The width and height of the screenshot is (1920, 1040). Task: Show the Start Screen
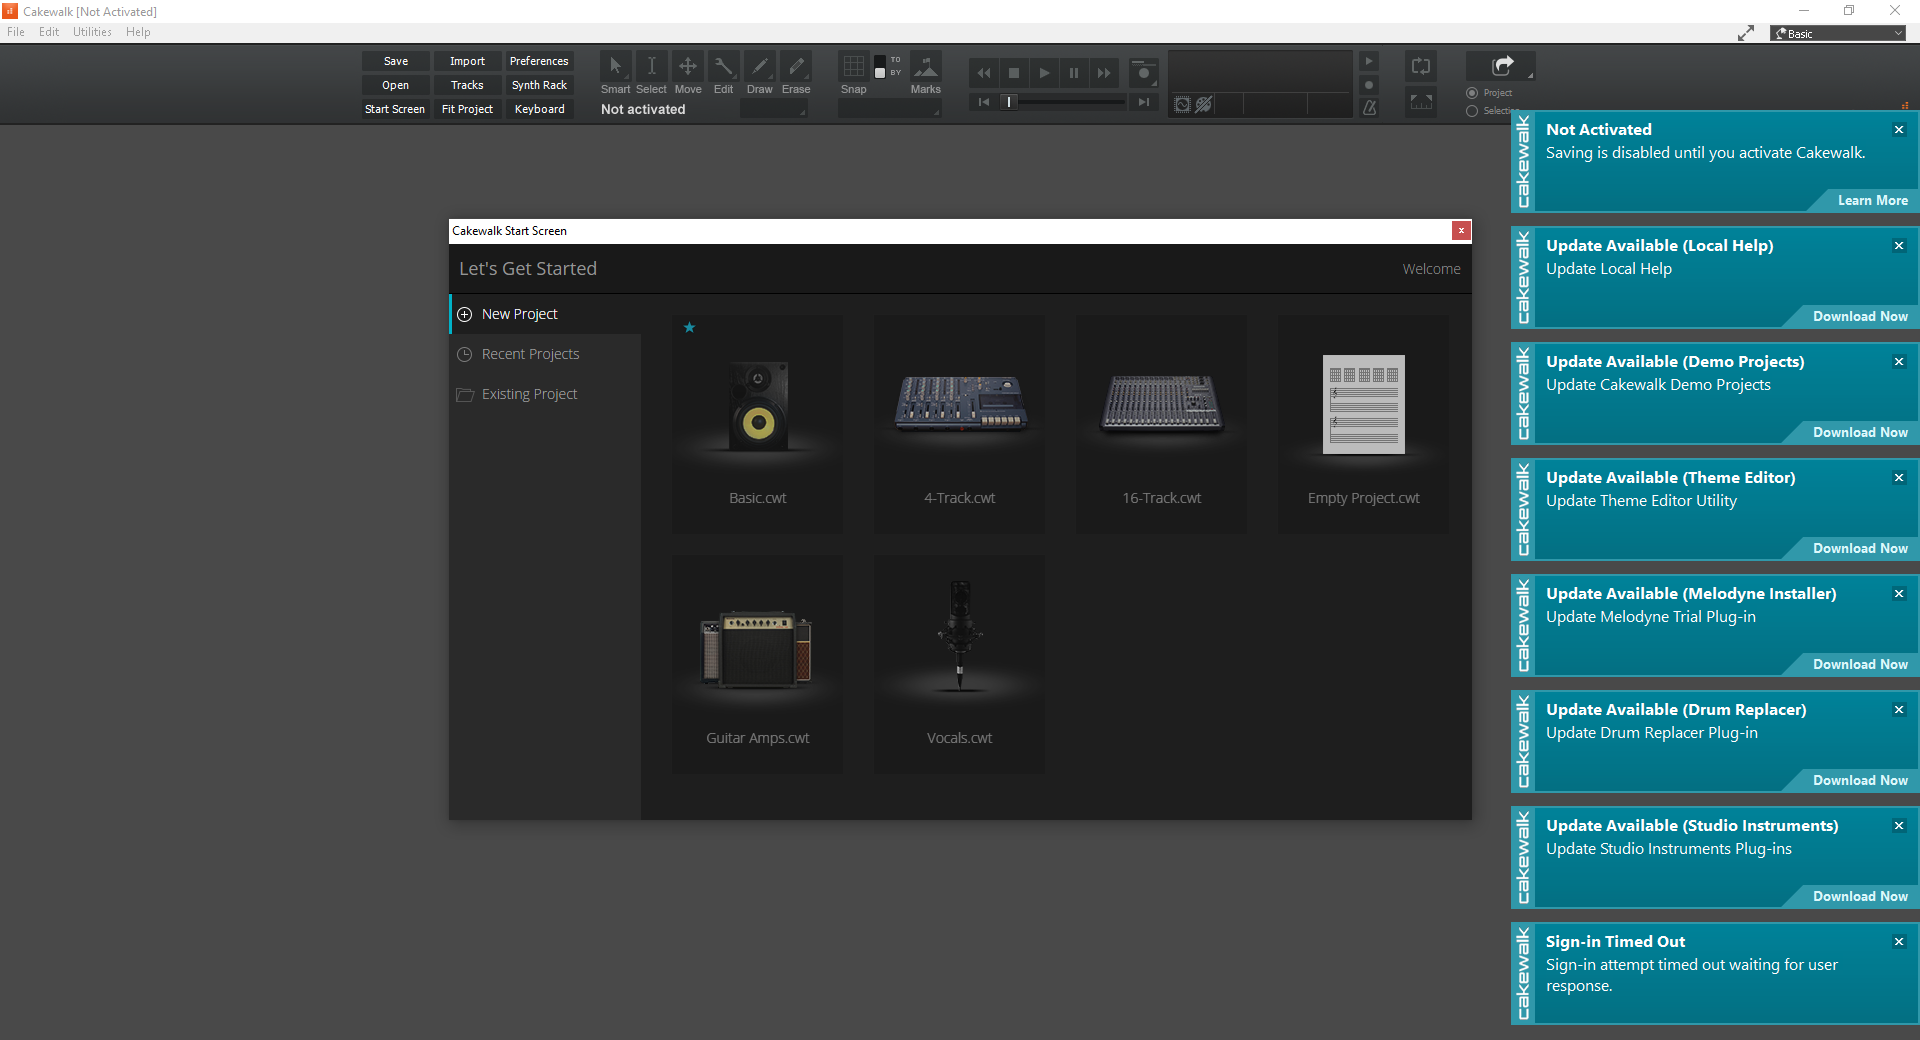point(396,109)
